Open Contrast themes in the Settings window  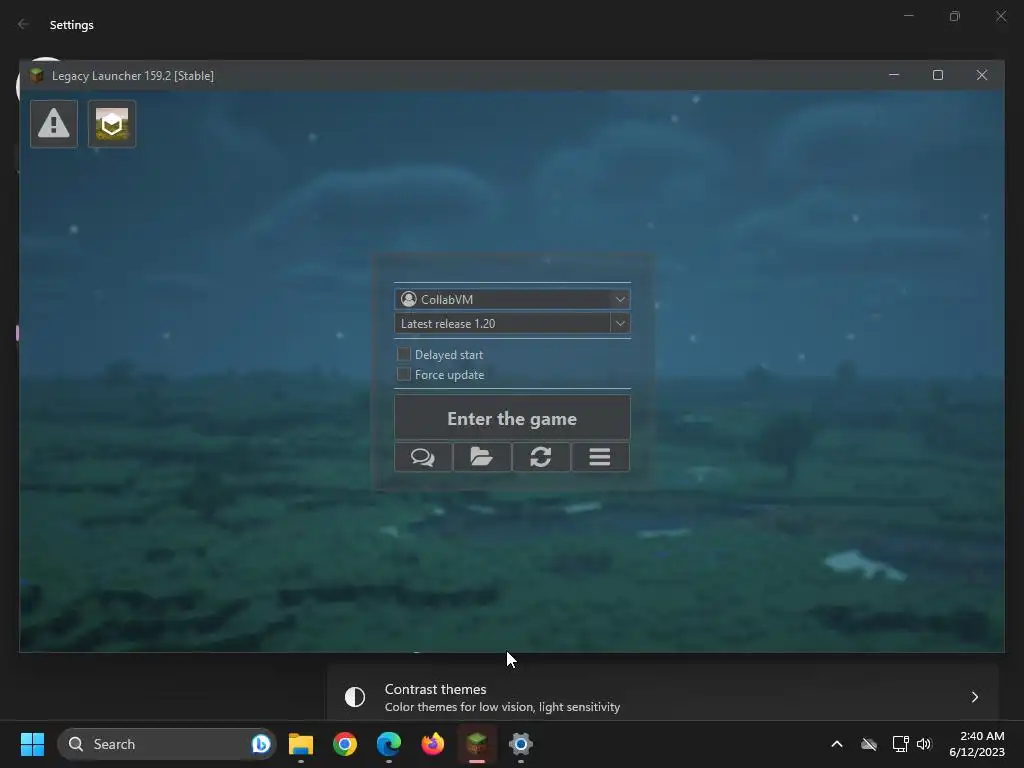[663, 697]
